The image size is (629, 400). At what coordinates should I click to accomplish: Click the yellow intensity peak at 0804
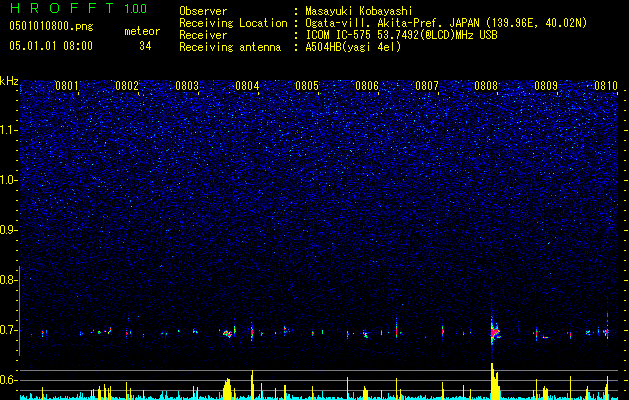click(x=252, y=385)
